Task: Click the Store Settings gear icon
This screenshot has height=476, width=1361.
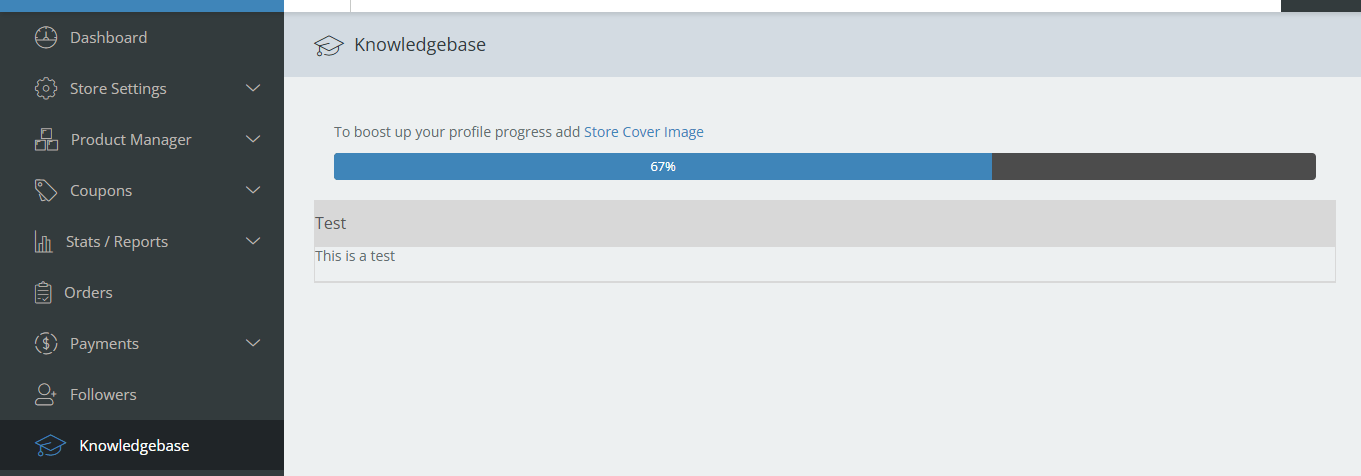Action: [x=46, y=89]
